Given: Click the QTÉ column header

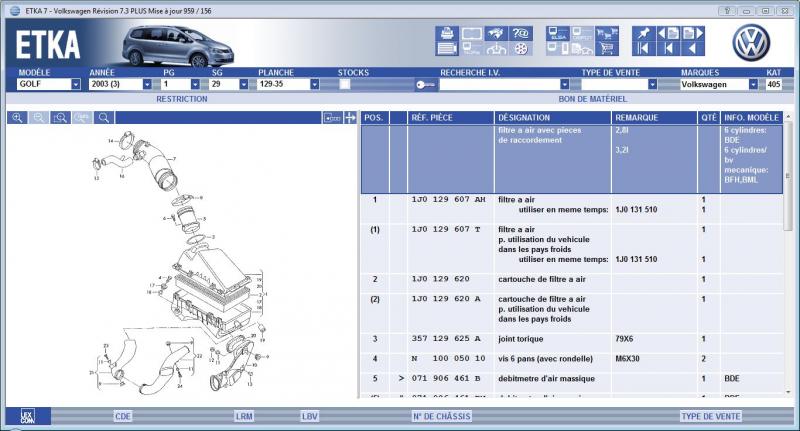Looking at the screenshot, I should pyautogui.click(x=709, y=118).
